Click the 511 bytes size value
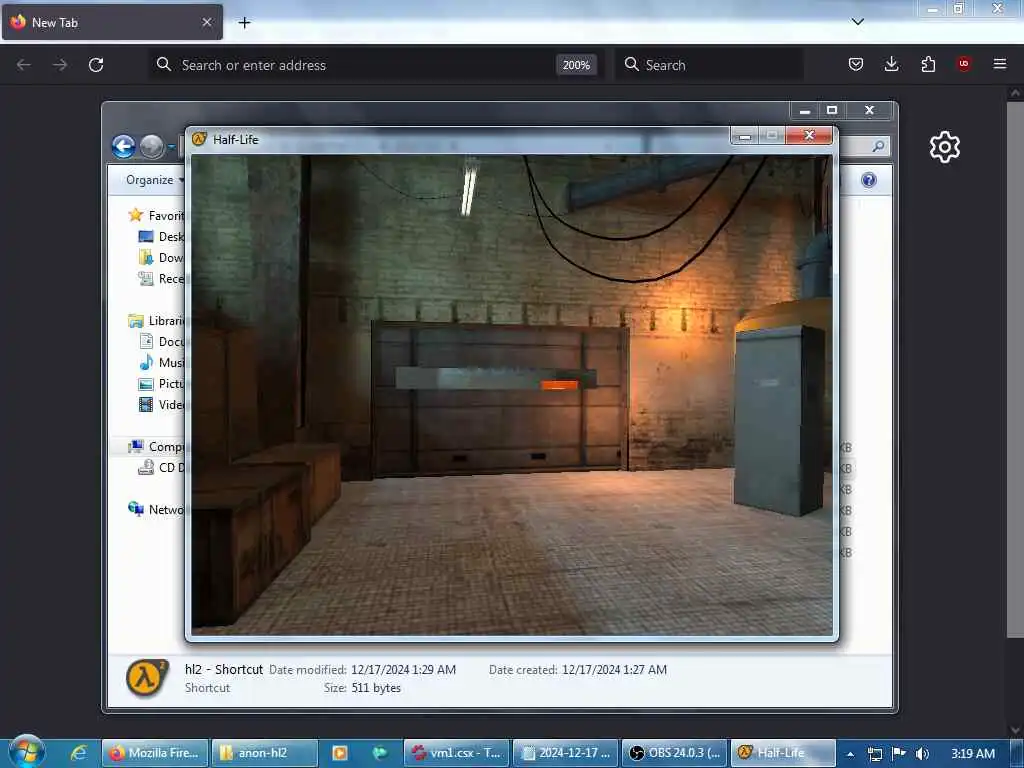Screen dimensions: 1024x768 click(376, 688)
